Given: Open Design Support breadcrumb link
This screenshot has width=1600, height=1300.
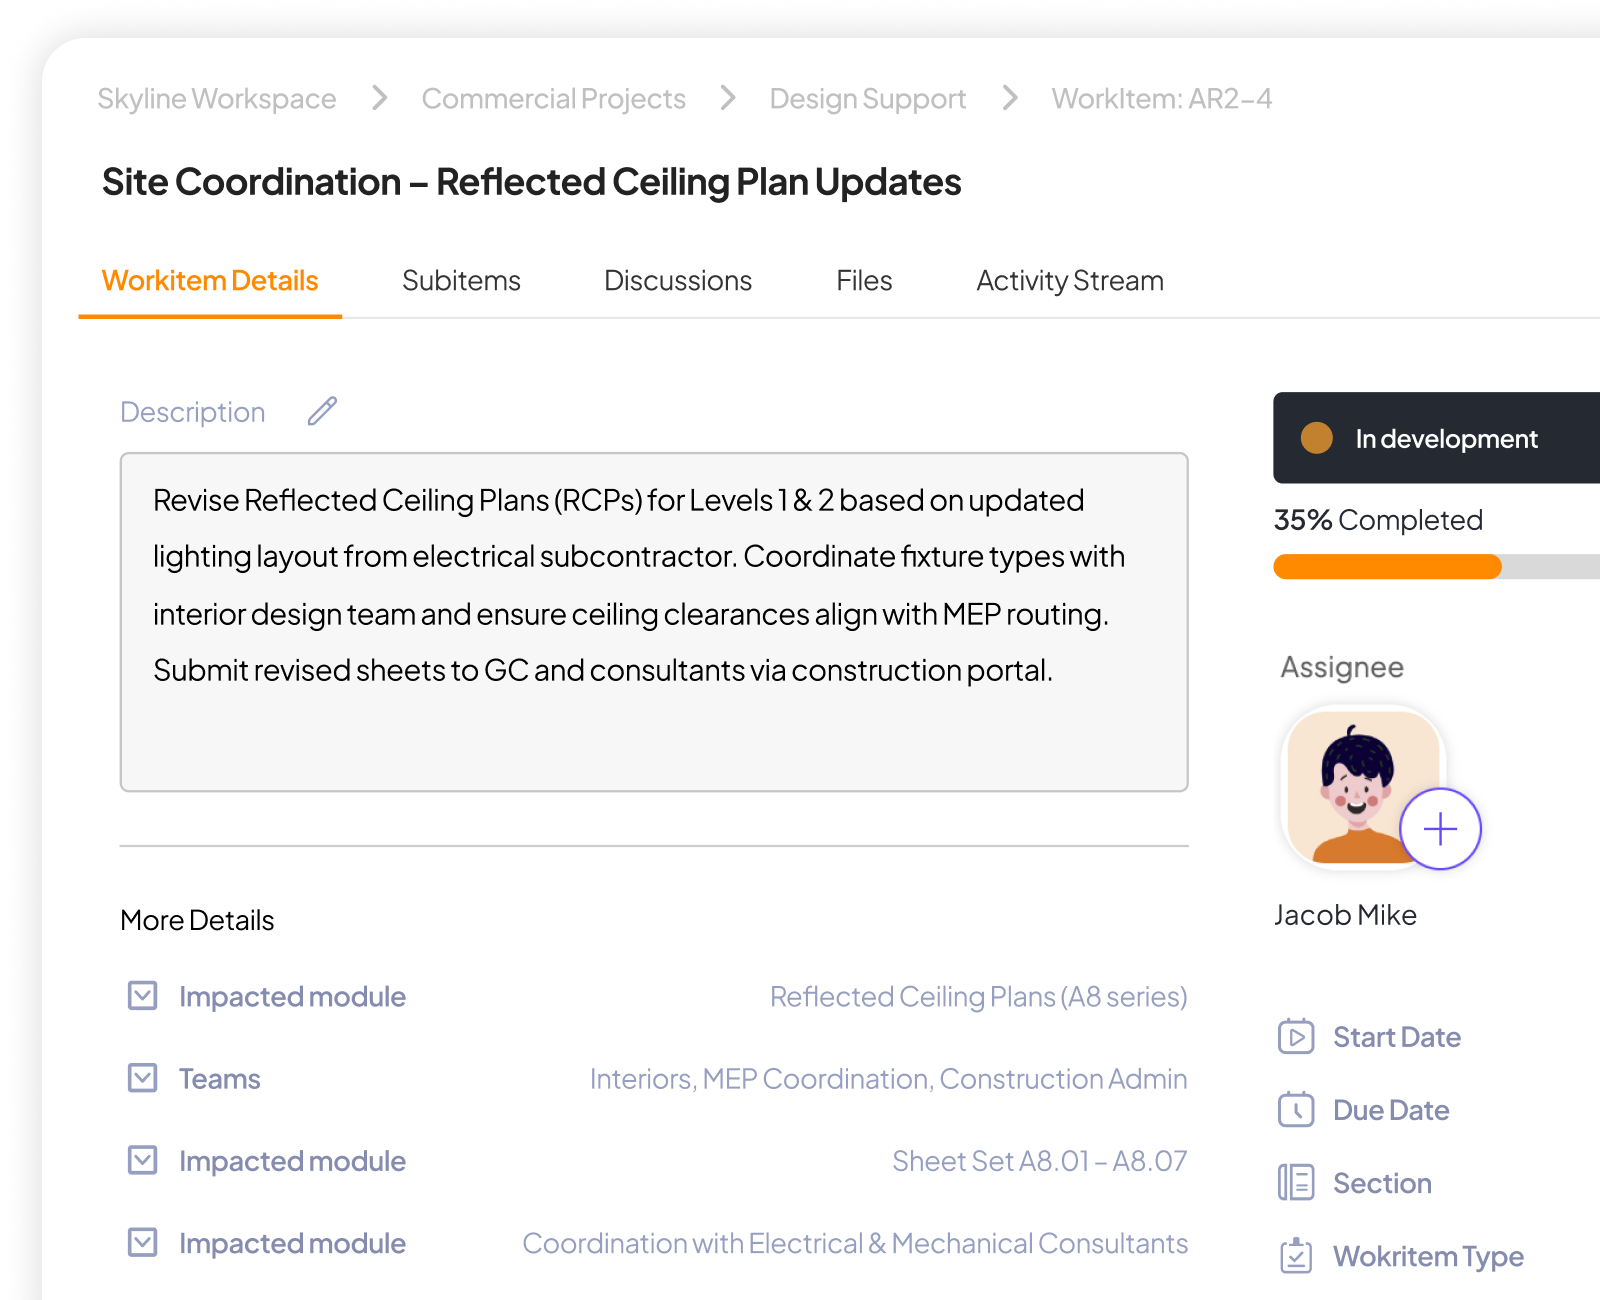Looking at the screenshot, I should 868,99.
